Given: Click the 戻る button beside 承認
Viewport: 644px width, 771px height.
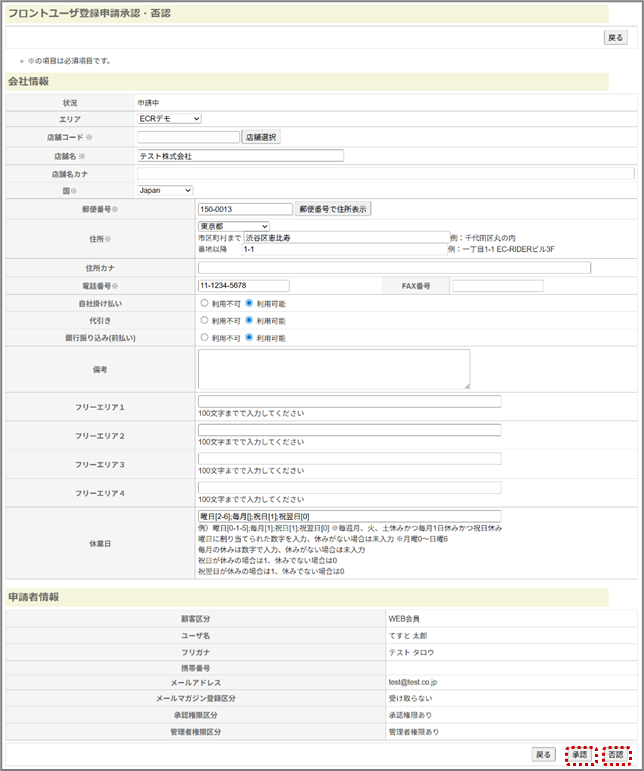Looking at the screenshot, I should tap(542, 754).
